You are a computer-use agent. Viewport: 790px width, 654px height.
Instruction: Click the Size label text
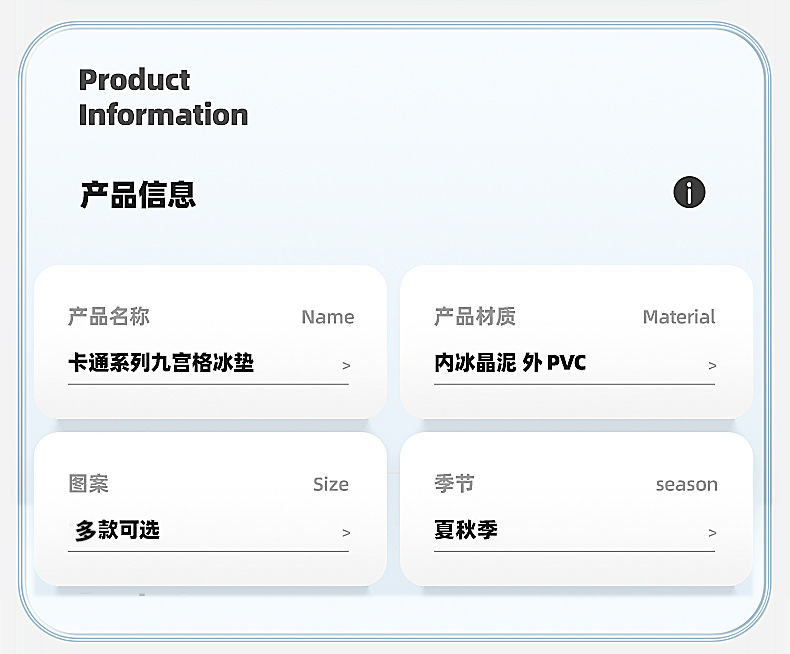331,484
